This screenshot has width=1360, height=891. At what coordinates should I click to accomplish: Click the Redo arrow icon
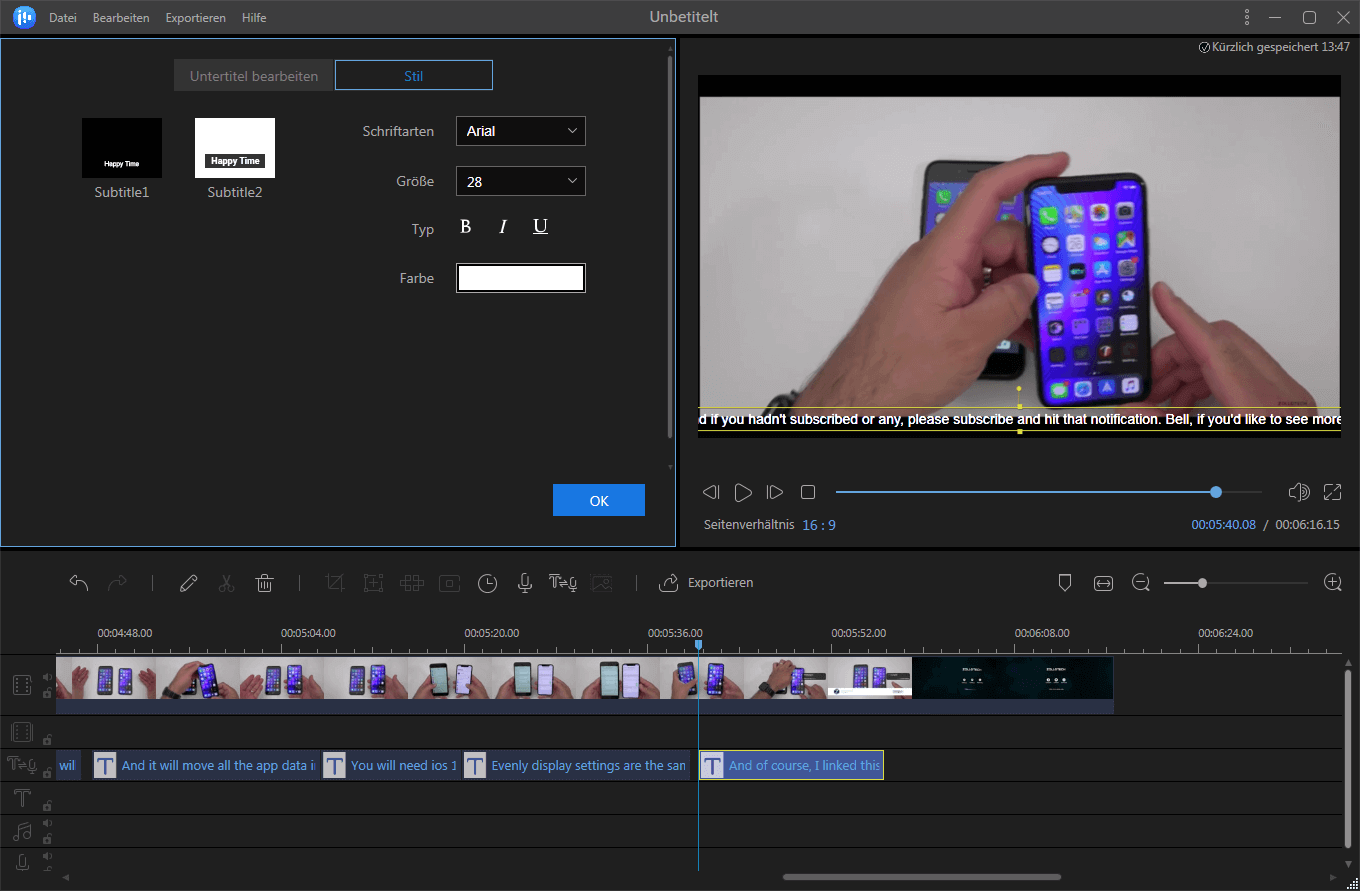tap(118, 582)
